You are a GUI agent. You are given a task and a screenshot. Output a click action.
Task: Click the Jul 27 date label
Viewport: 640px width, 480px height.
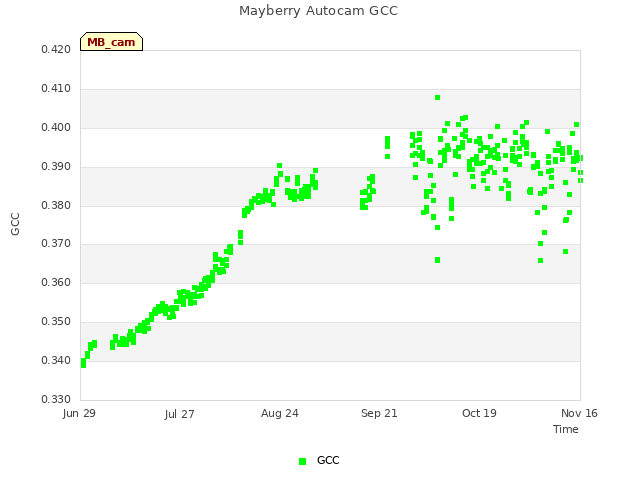[180, 414]
